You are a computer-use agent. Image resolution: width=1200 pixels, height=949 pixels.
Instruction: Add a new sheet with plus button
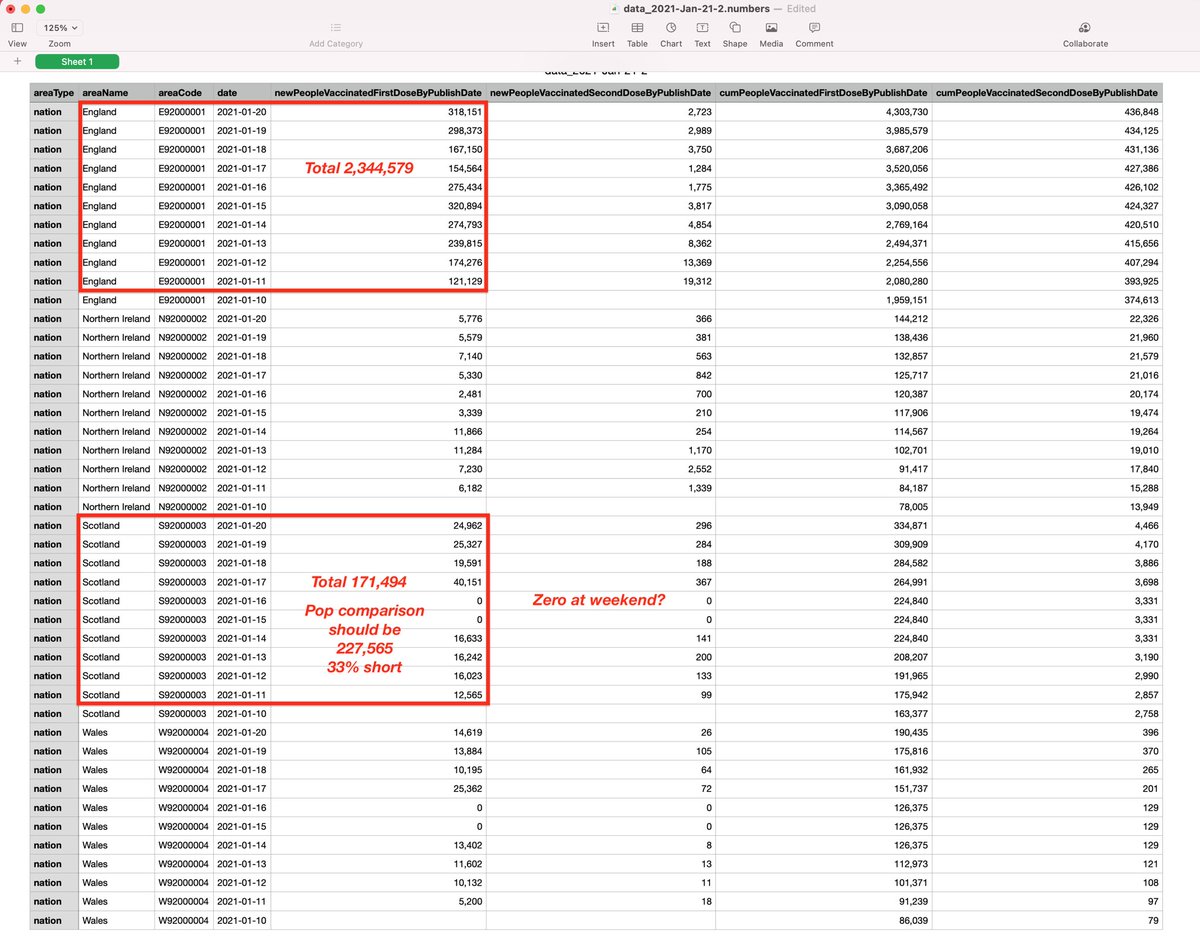point(17,62)
